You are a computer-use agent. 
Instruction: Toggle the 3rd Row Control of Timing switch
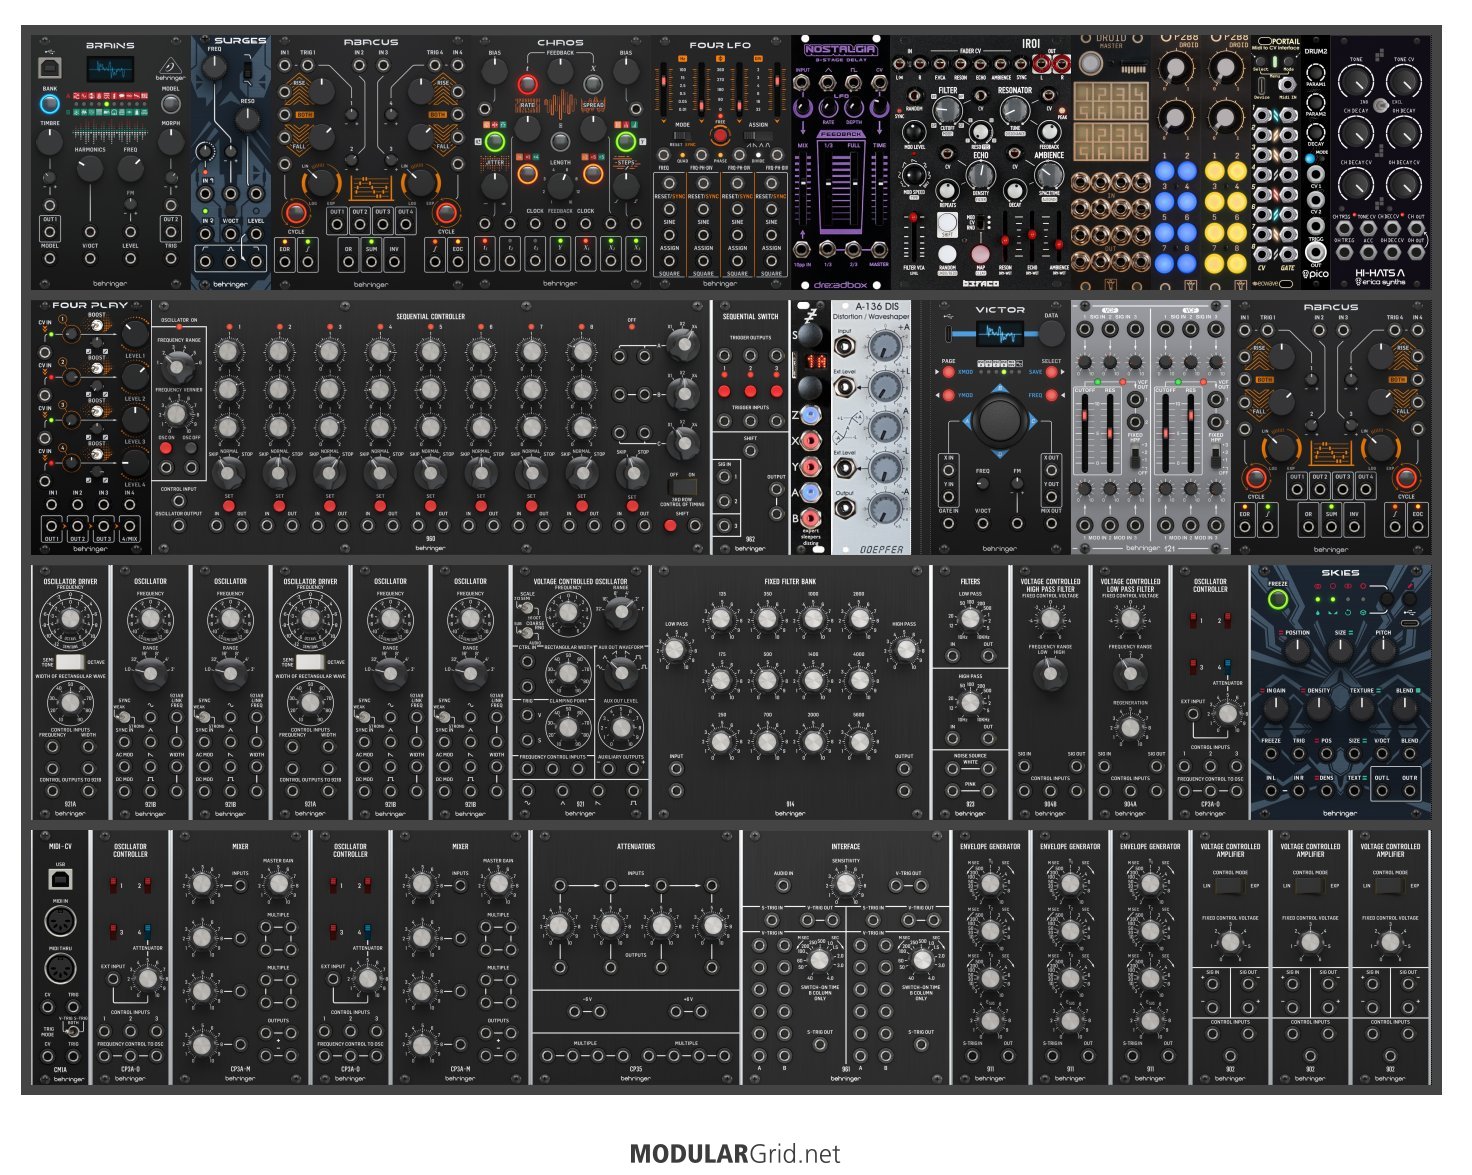pos(683,487)
